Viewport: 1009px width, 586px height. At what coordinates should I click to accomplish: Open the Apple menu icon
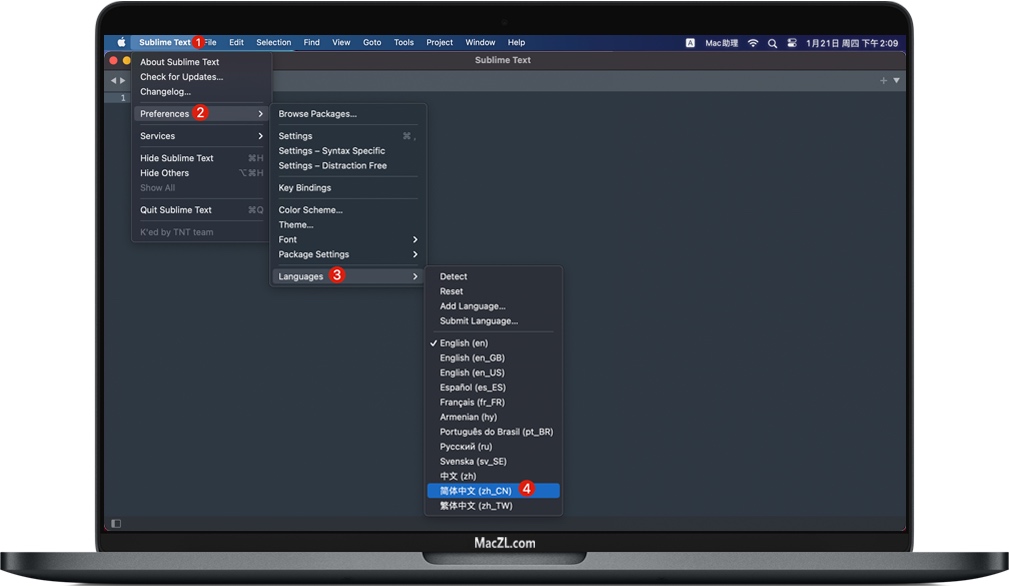pos(121,42)
